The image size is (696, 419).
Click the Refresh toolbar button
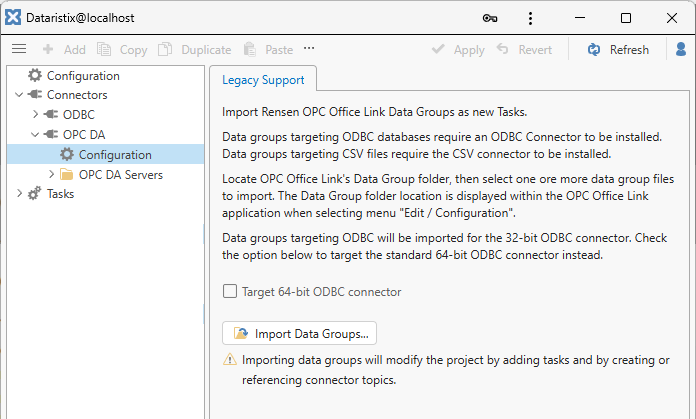[617, 49]
